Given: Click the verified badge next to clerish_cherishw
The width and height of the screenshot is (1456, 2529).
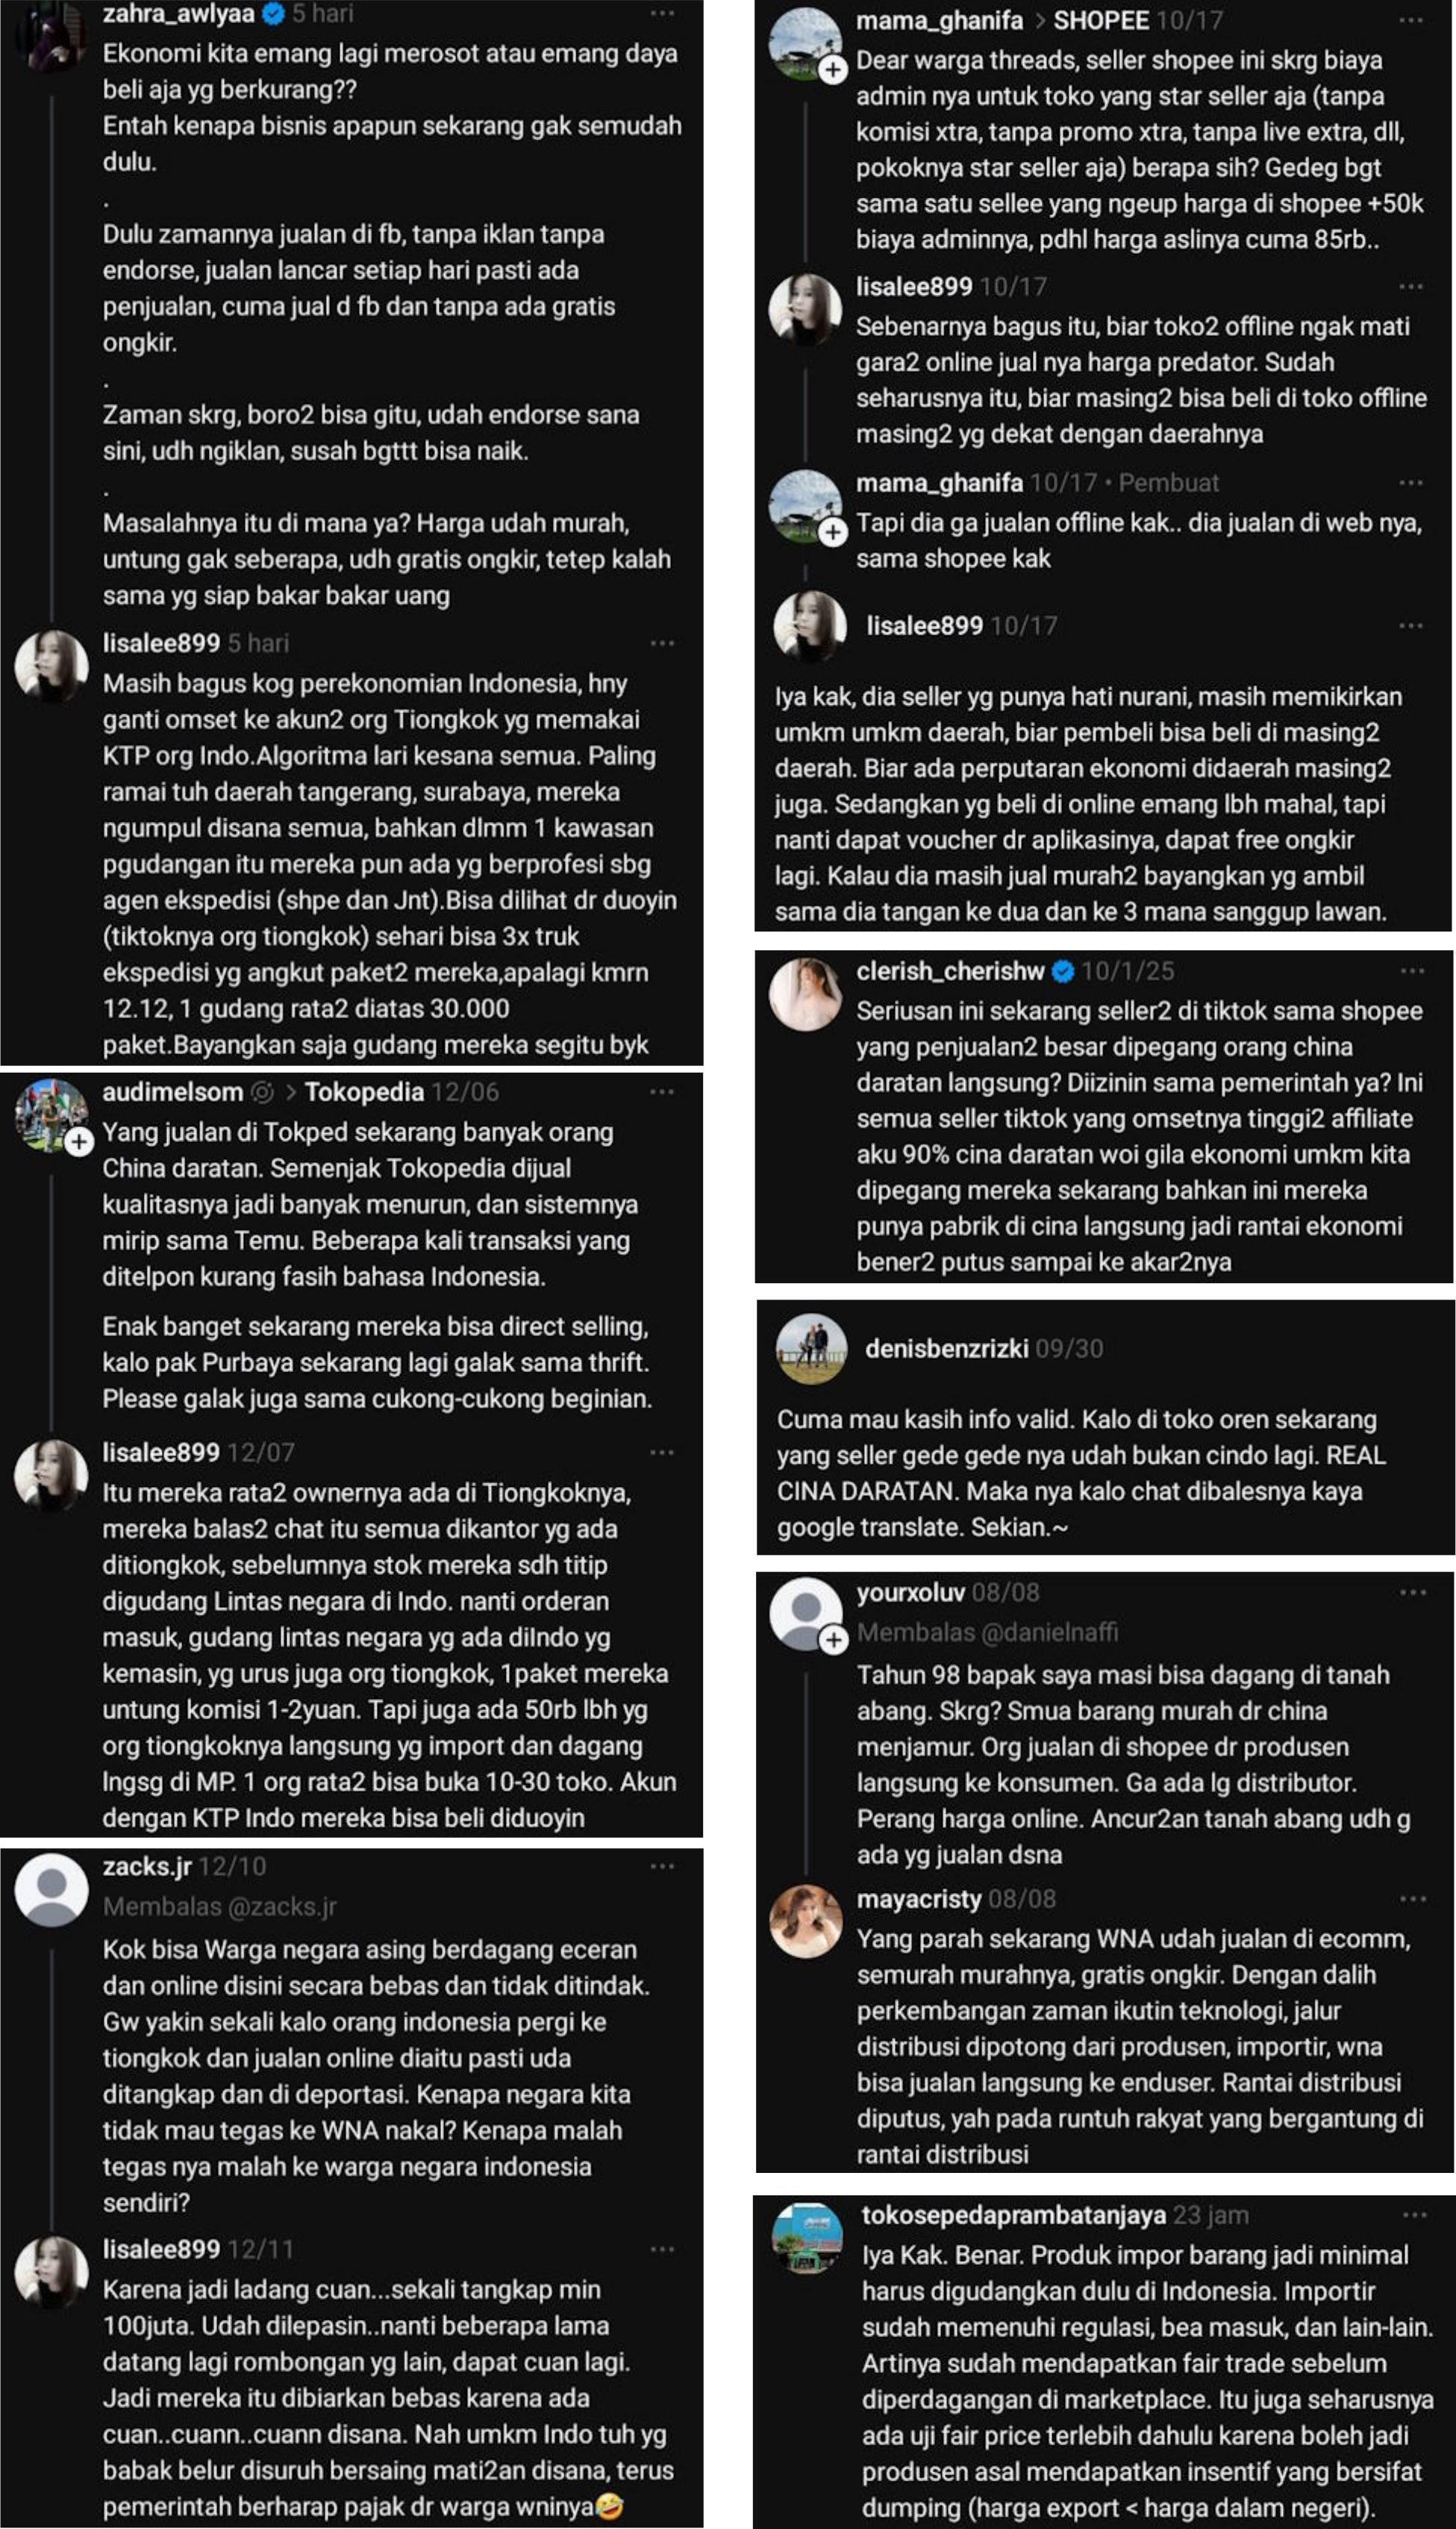Looking at the screenshot, I should click(1063, 971).
